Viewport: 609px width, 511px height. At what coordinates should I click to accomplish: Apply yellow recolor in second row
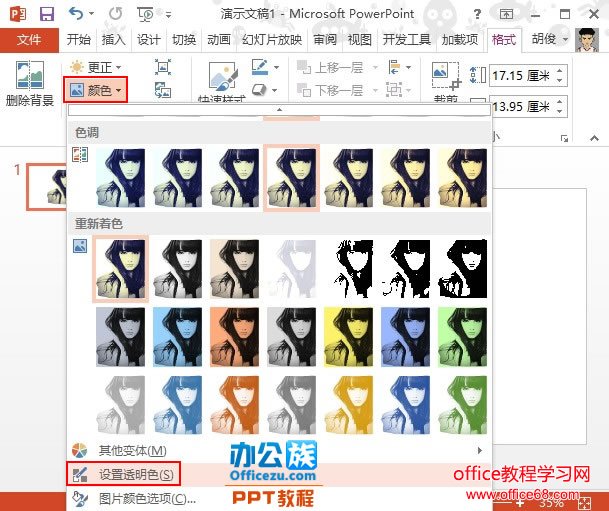pos(348,337)
